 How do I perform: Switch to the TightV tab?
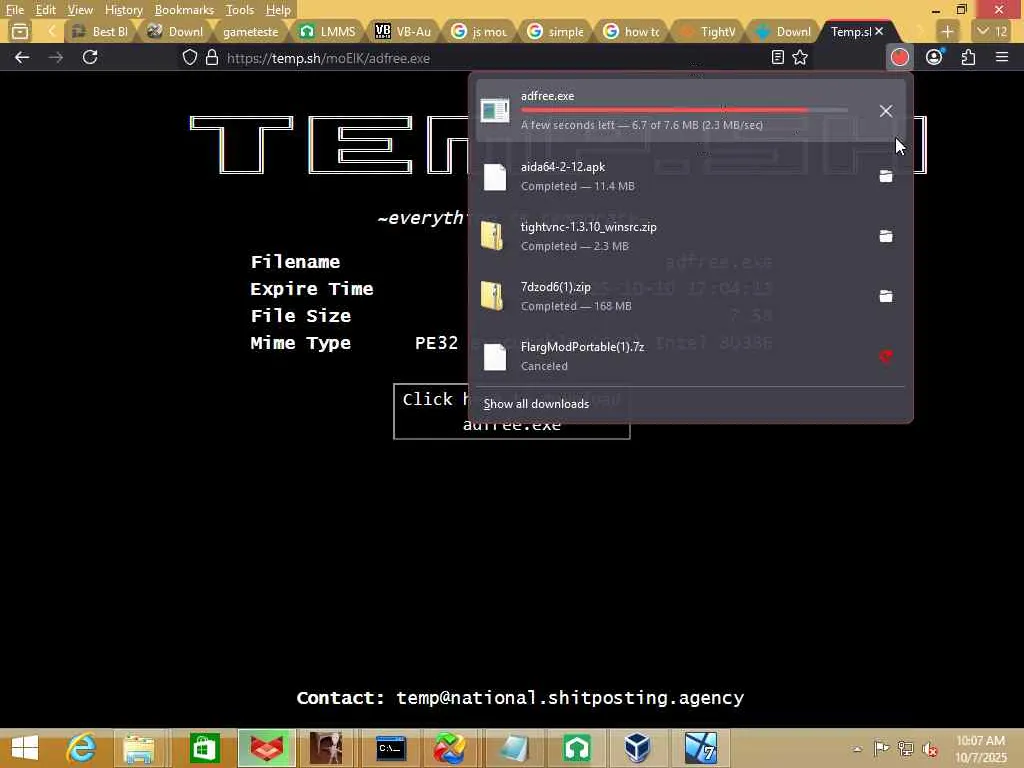(x=707, y=31)
